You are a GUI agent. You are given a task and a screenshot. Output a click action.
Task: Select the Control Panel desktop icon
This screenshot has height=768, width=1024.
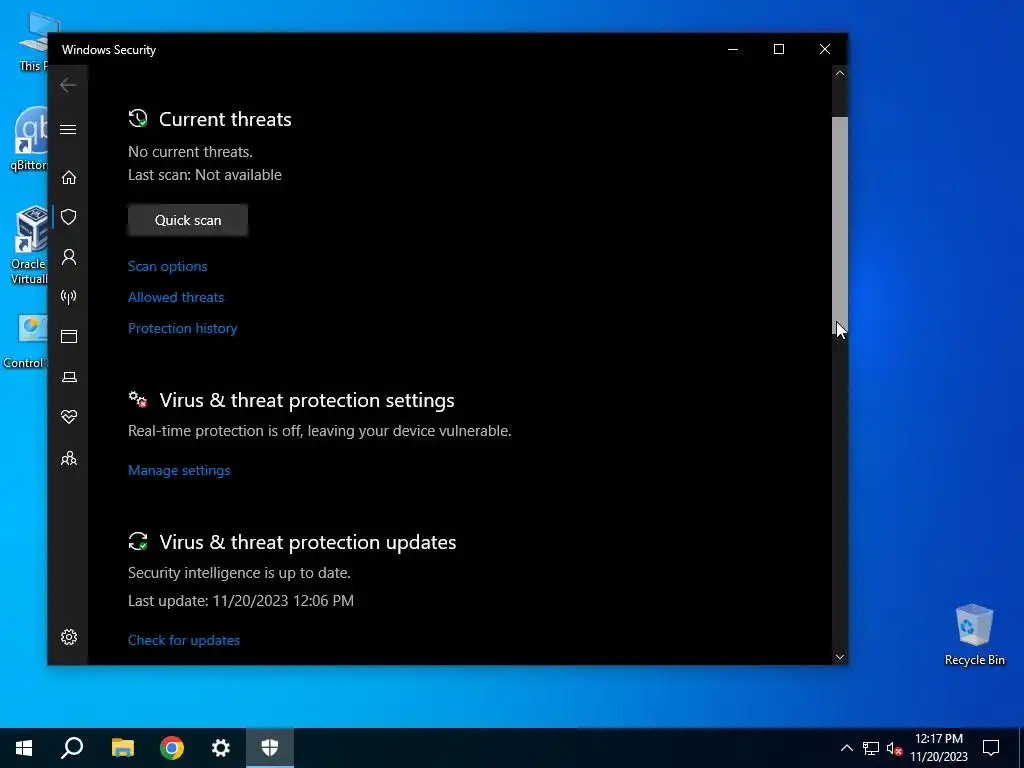coord(26,342)
